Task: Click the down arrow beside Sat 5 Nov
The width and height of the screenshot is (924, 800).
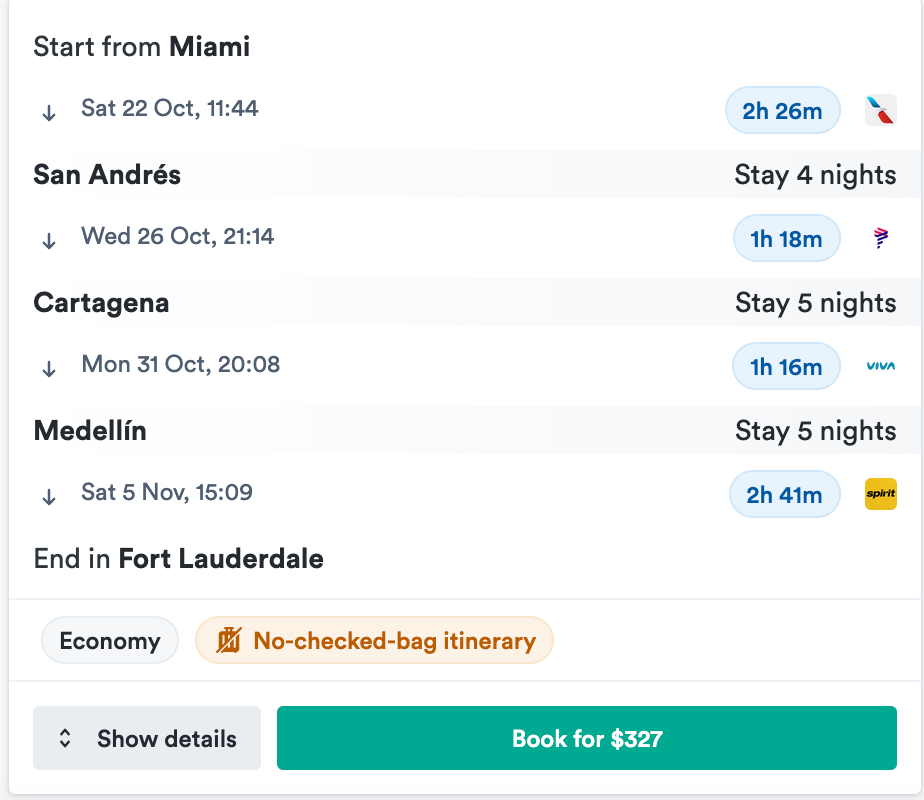Action: point(49,497)
